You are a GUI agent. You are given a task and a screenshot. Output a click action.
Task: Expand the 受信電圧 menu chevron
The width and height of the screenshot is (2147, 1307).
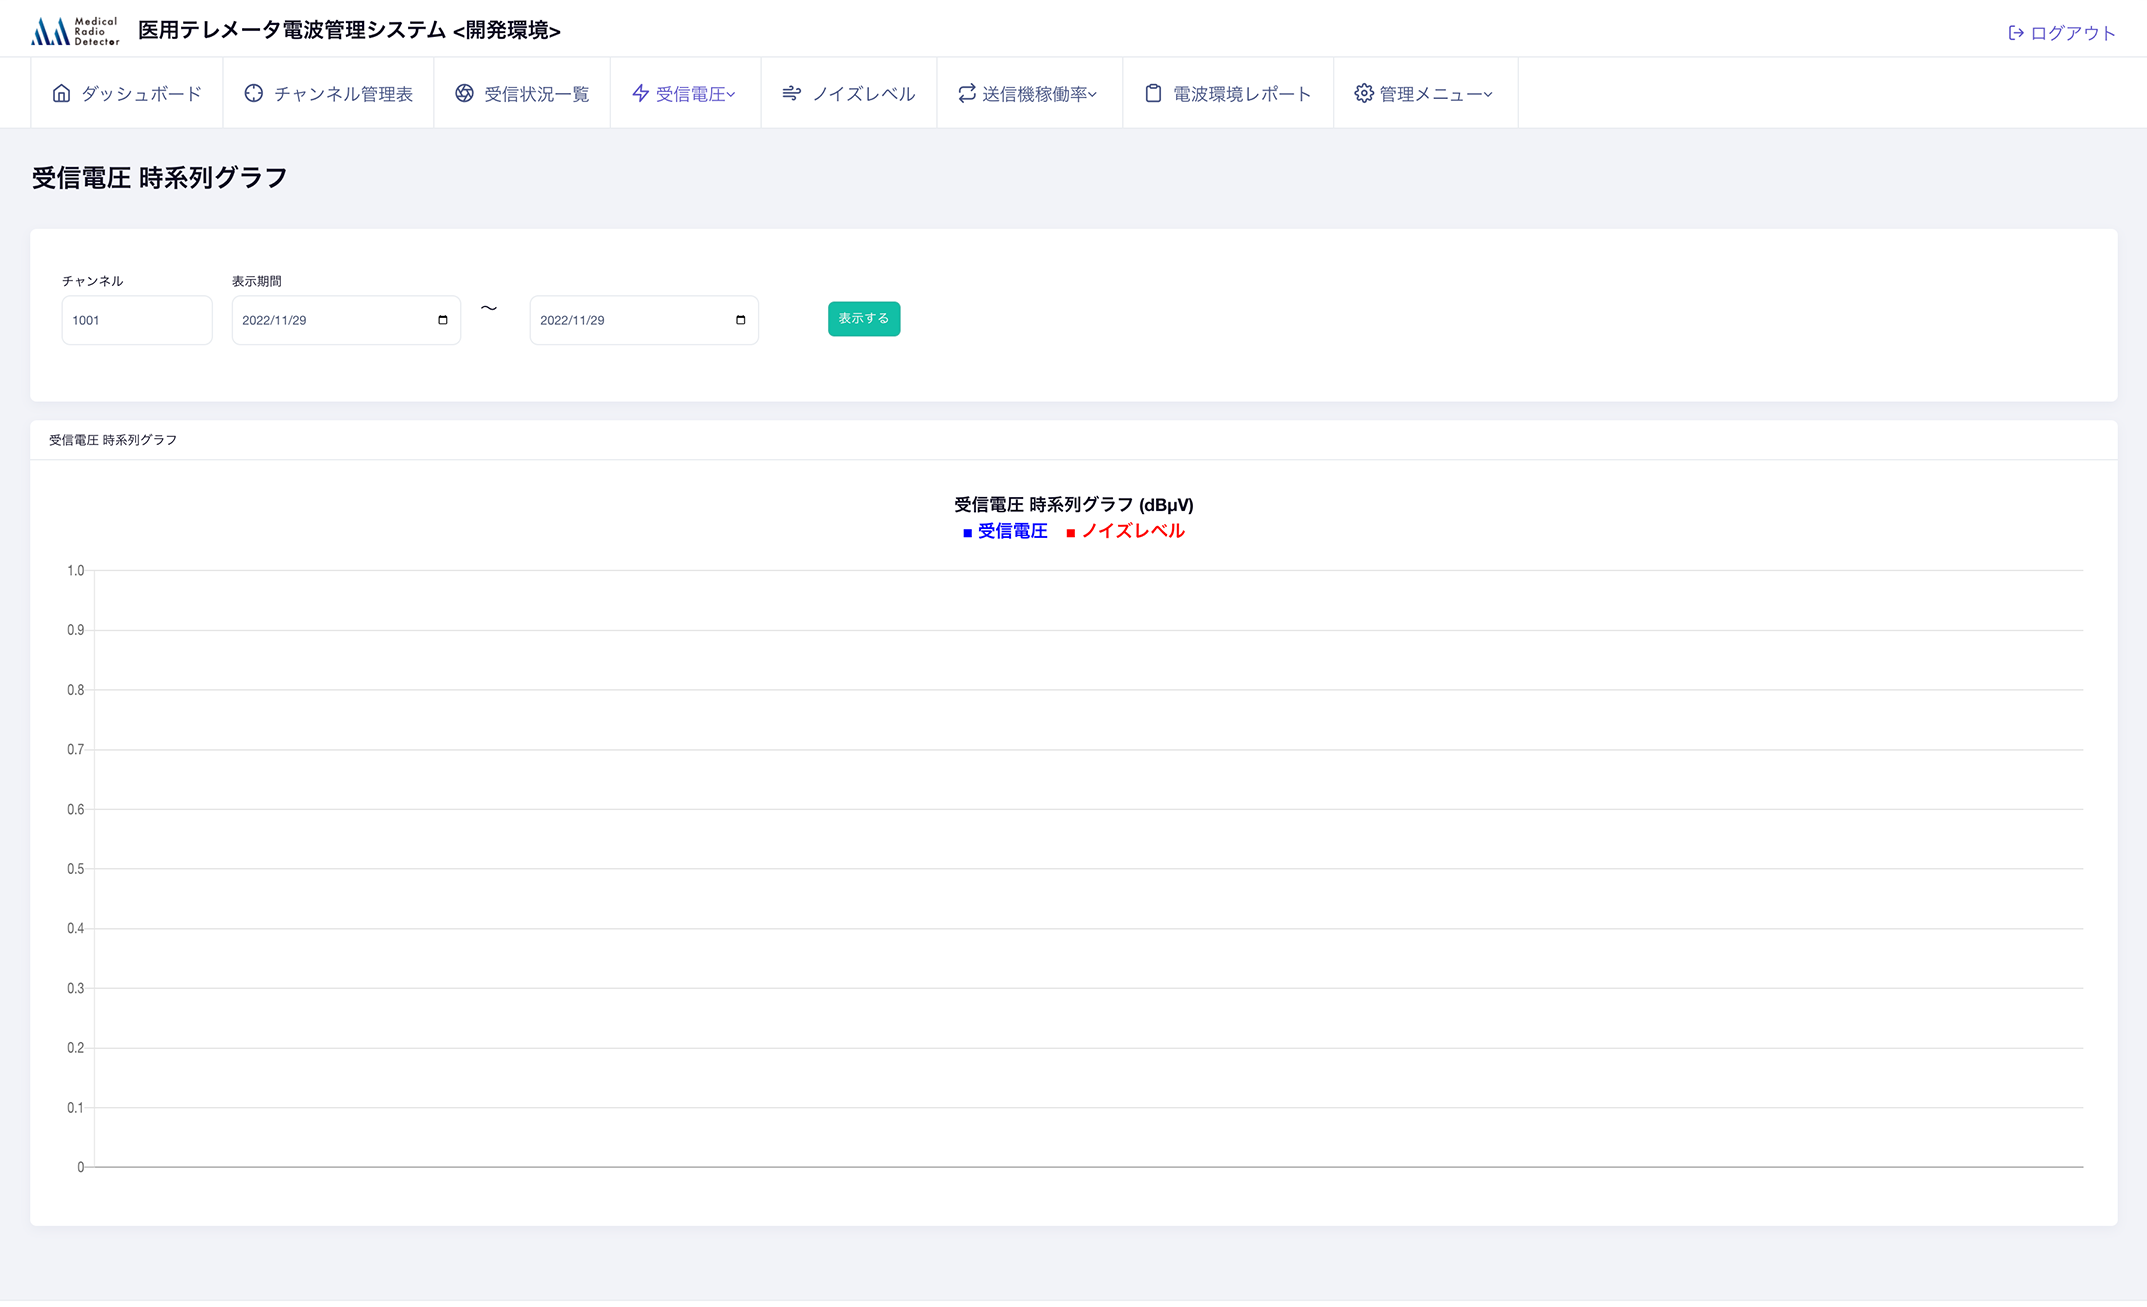pyautogui.click(x=732, y=94)
